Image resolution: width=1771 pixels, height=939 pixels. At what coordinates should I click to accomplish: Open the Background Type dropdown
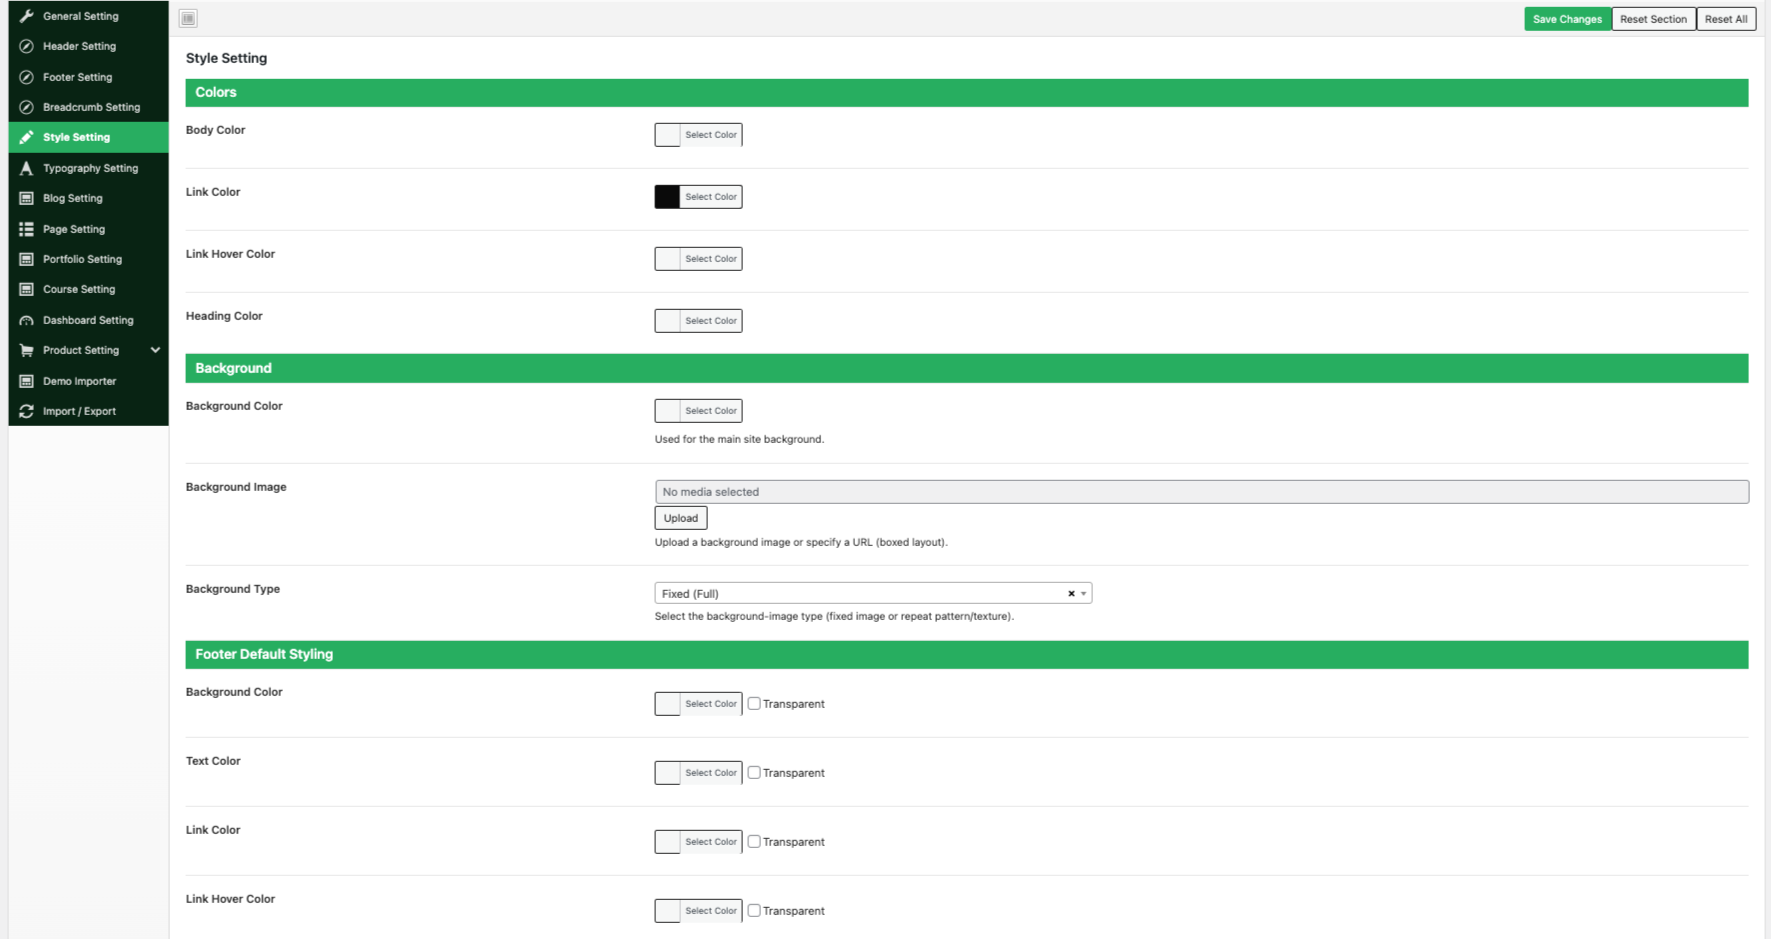(x=873, y=593)
